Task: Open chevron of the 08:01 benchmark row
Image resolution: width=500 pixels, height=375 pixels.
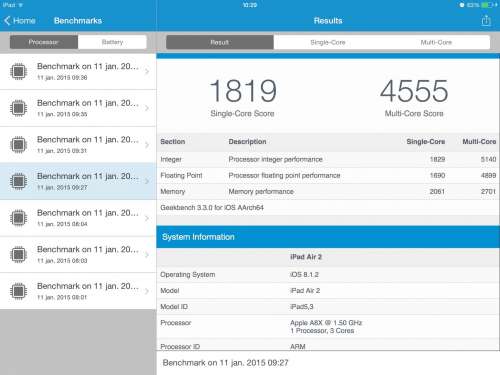Action: point(147,291)
